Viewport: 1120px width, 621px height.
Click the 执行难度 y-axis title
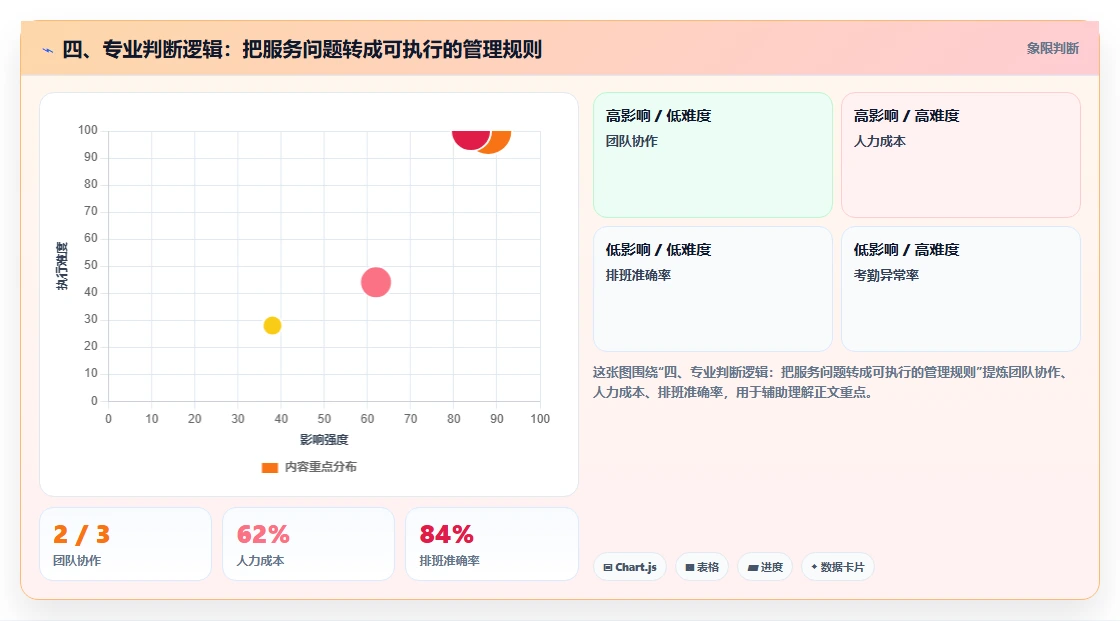[x=62, y=266]
